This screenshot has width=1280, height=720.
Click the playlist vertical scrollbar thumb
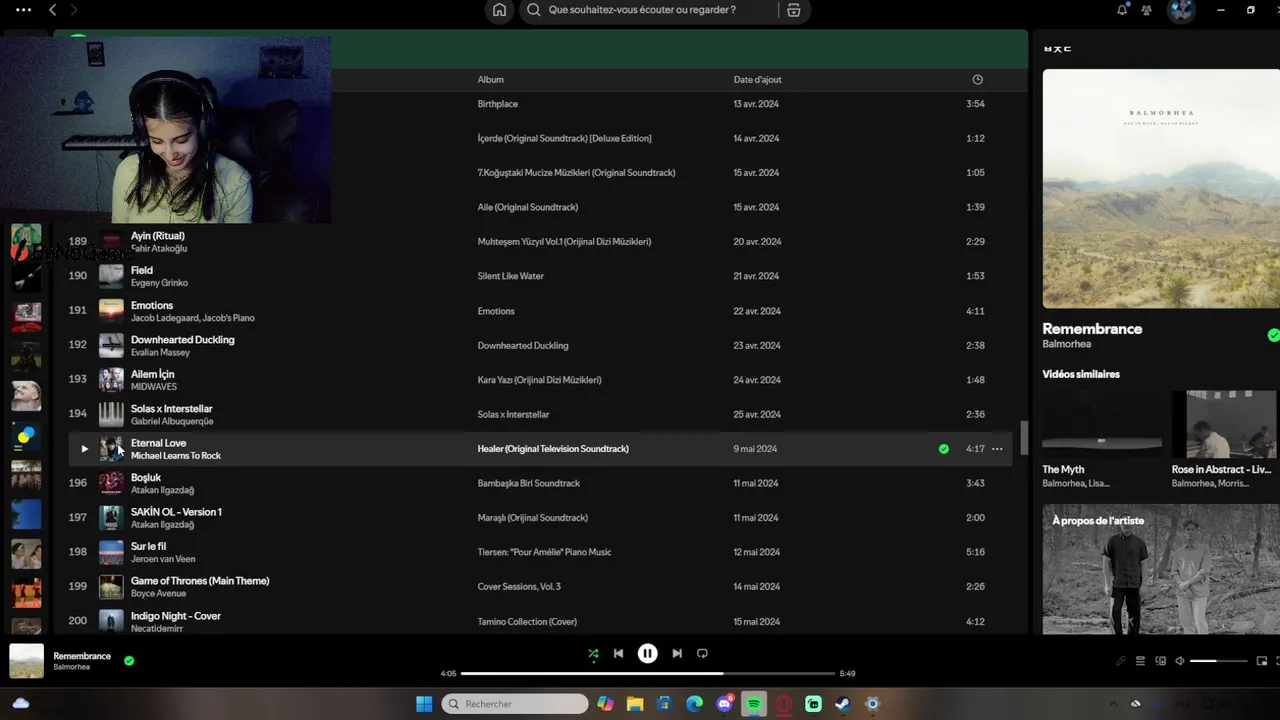pos(1024,437)
